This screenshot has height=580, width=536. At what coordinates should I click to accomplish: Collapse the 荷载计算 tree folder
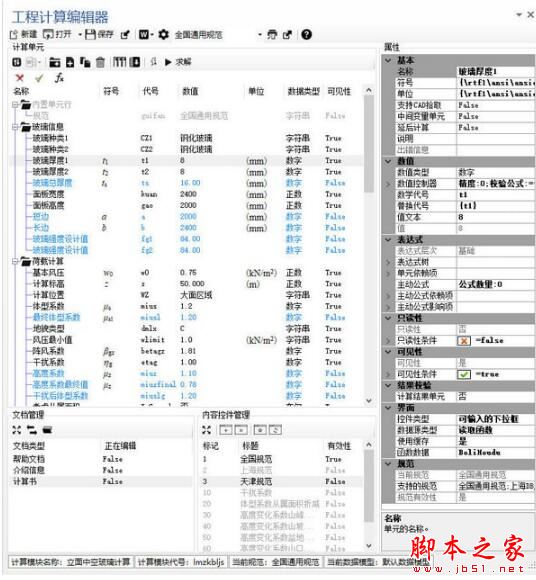(x=15, y=262)
